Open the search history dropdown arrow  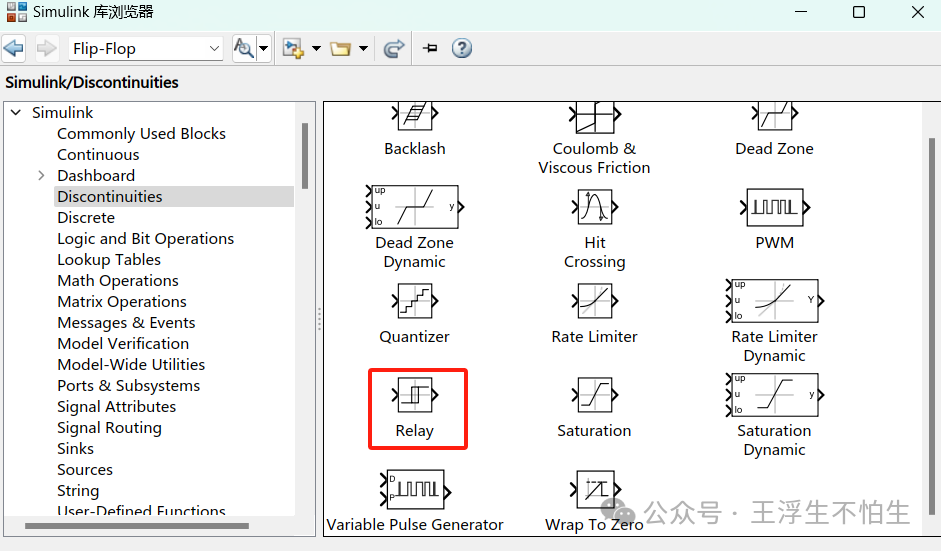(x=214, y=49)
